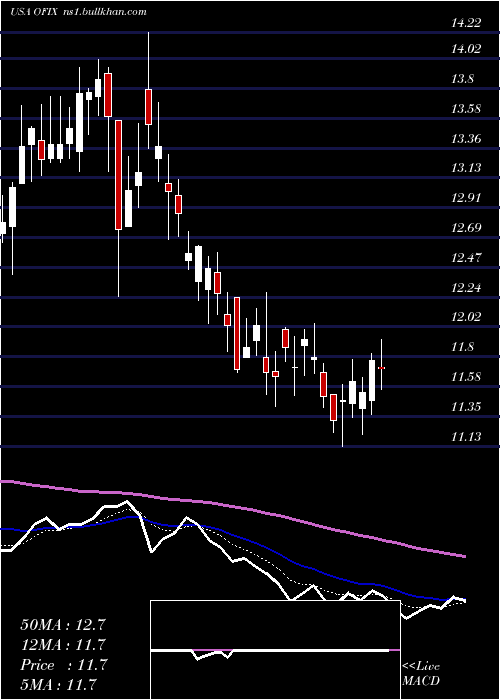Click the 12.47 price axis label

click(466, 258)
